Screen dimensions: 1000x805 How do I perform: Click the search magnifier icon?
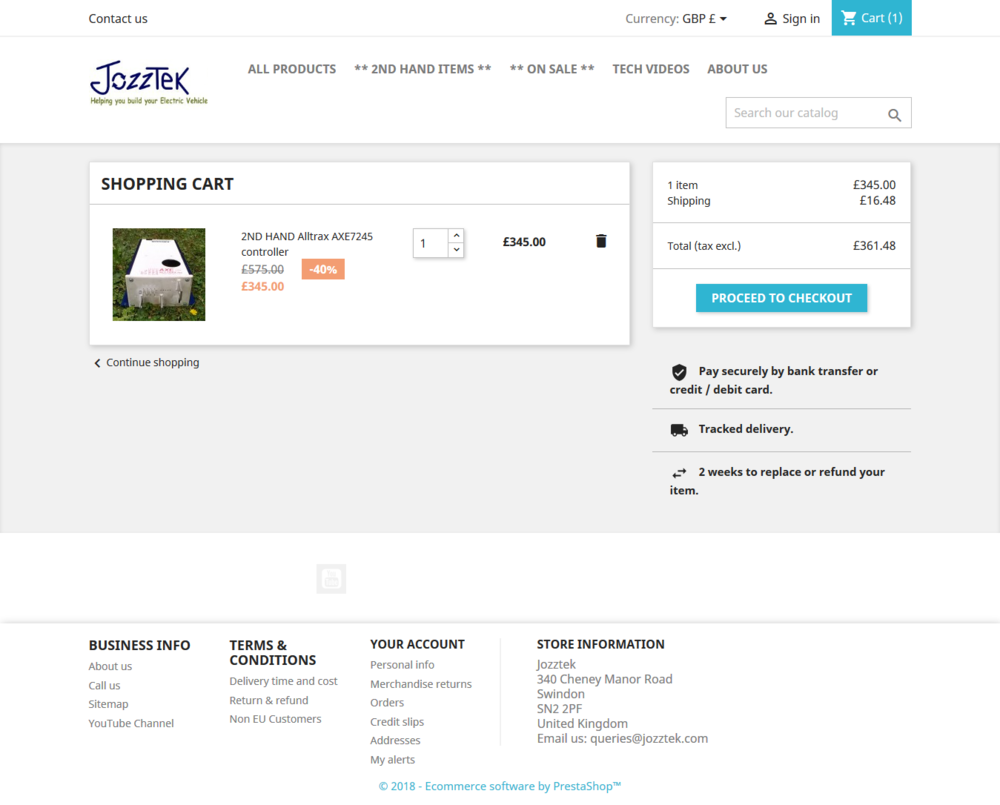click(x=894, y=113)
